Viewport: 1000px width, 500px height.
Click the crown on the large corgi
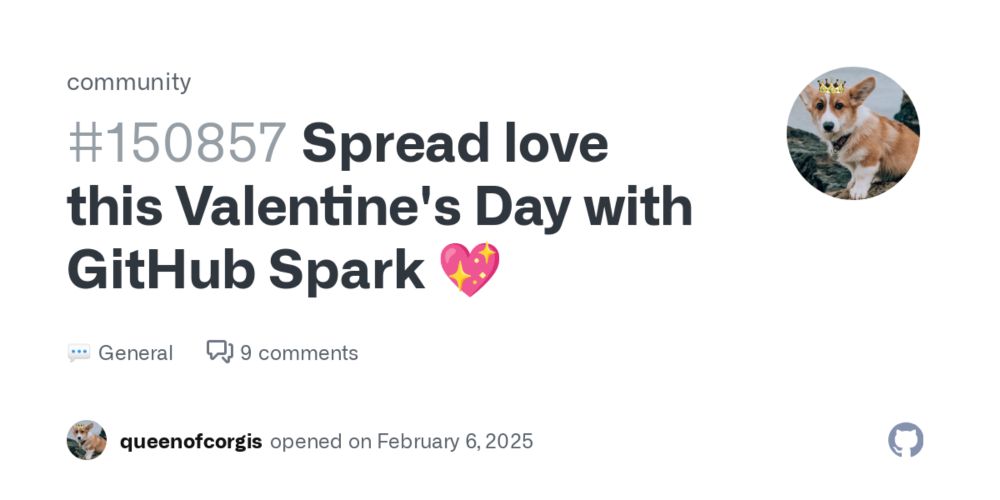832,85
